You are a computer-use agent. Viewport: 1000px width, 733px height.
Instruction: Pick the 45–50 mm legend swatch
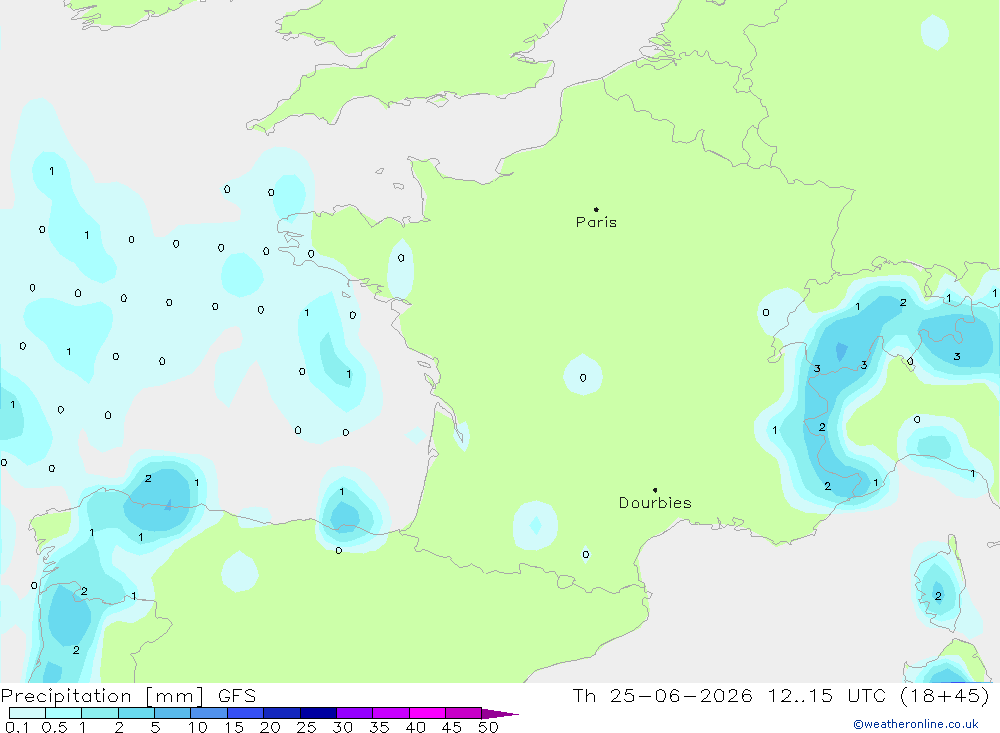click(464, 713)
